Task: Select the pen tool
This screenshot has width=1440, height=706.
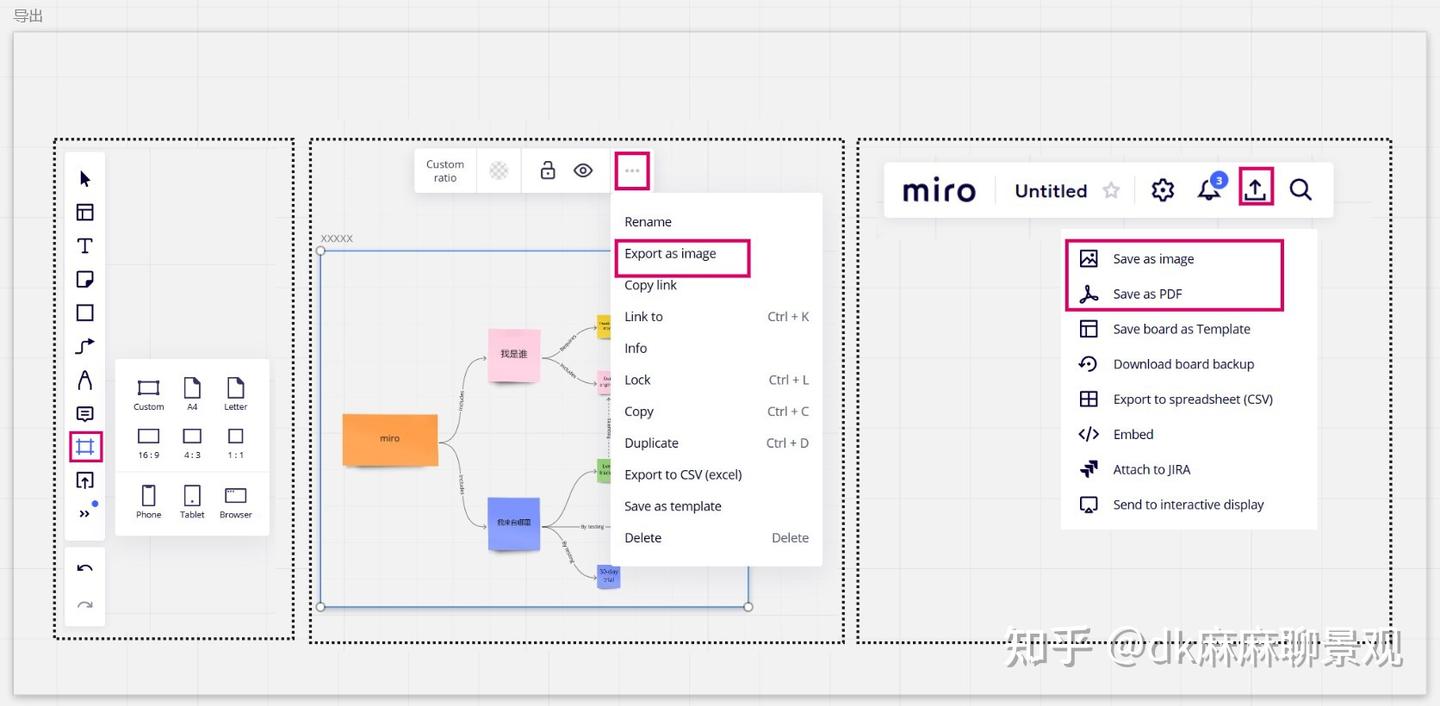Action: (84, 380)
